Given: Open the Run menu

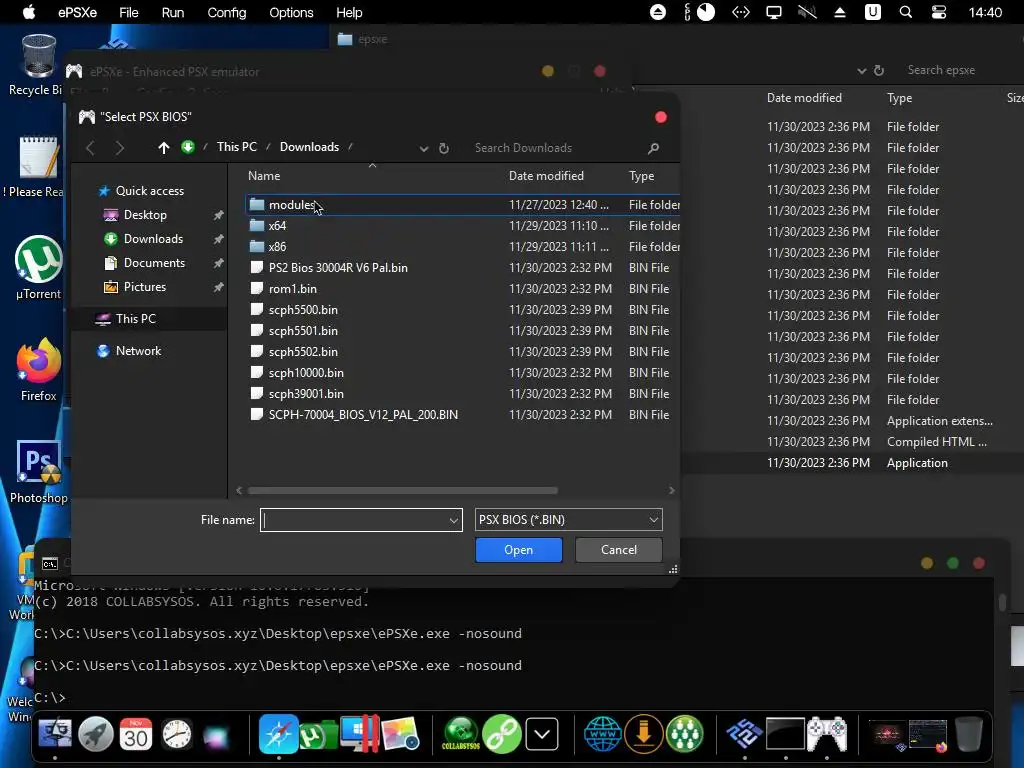Looking at the screenshot, I should (172, 12).
